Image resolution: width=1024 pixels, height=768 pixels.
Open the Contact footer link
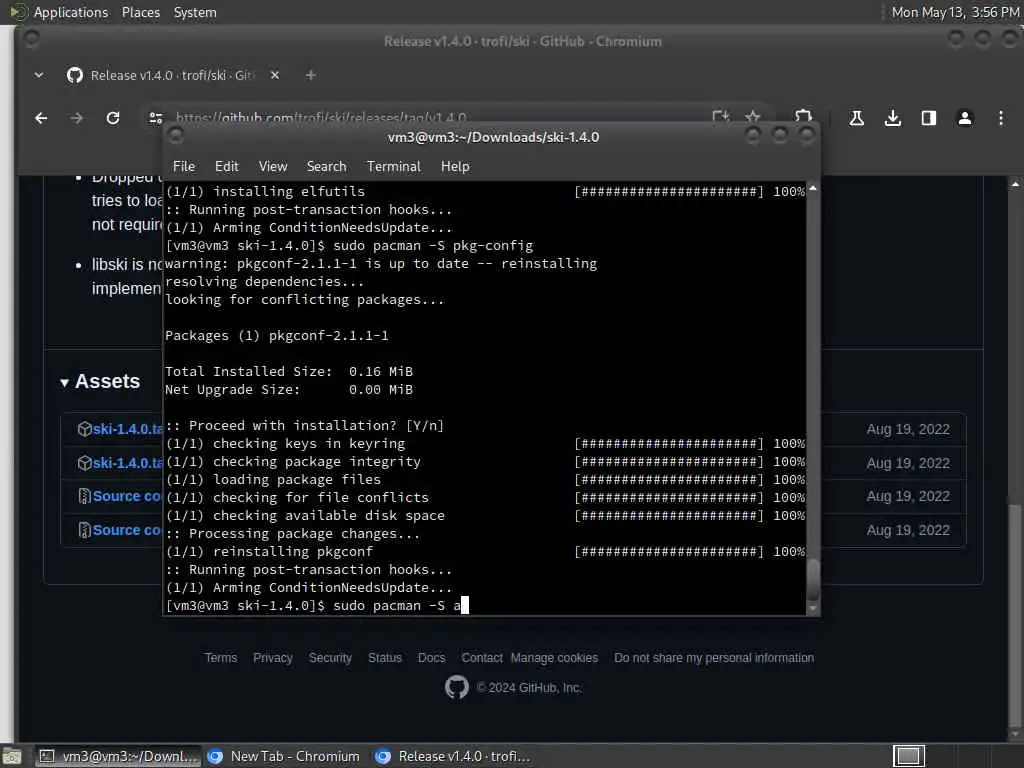482,658
